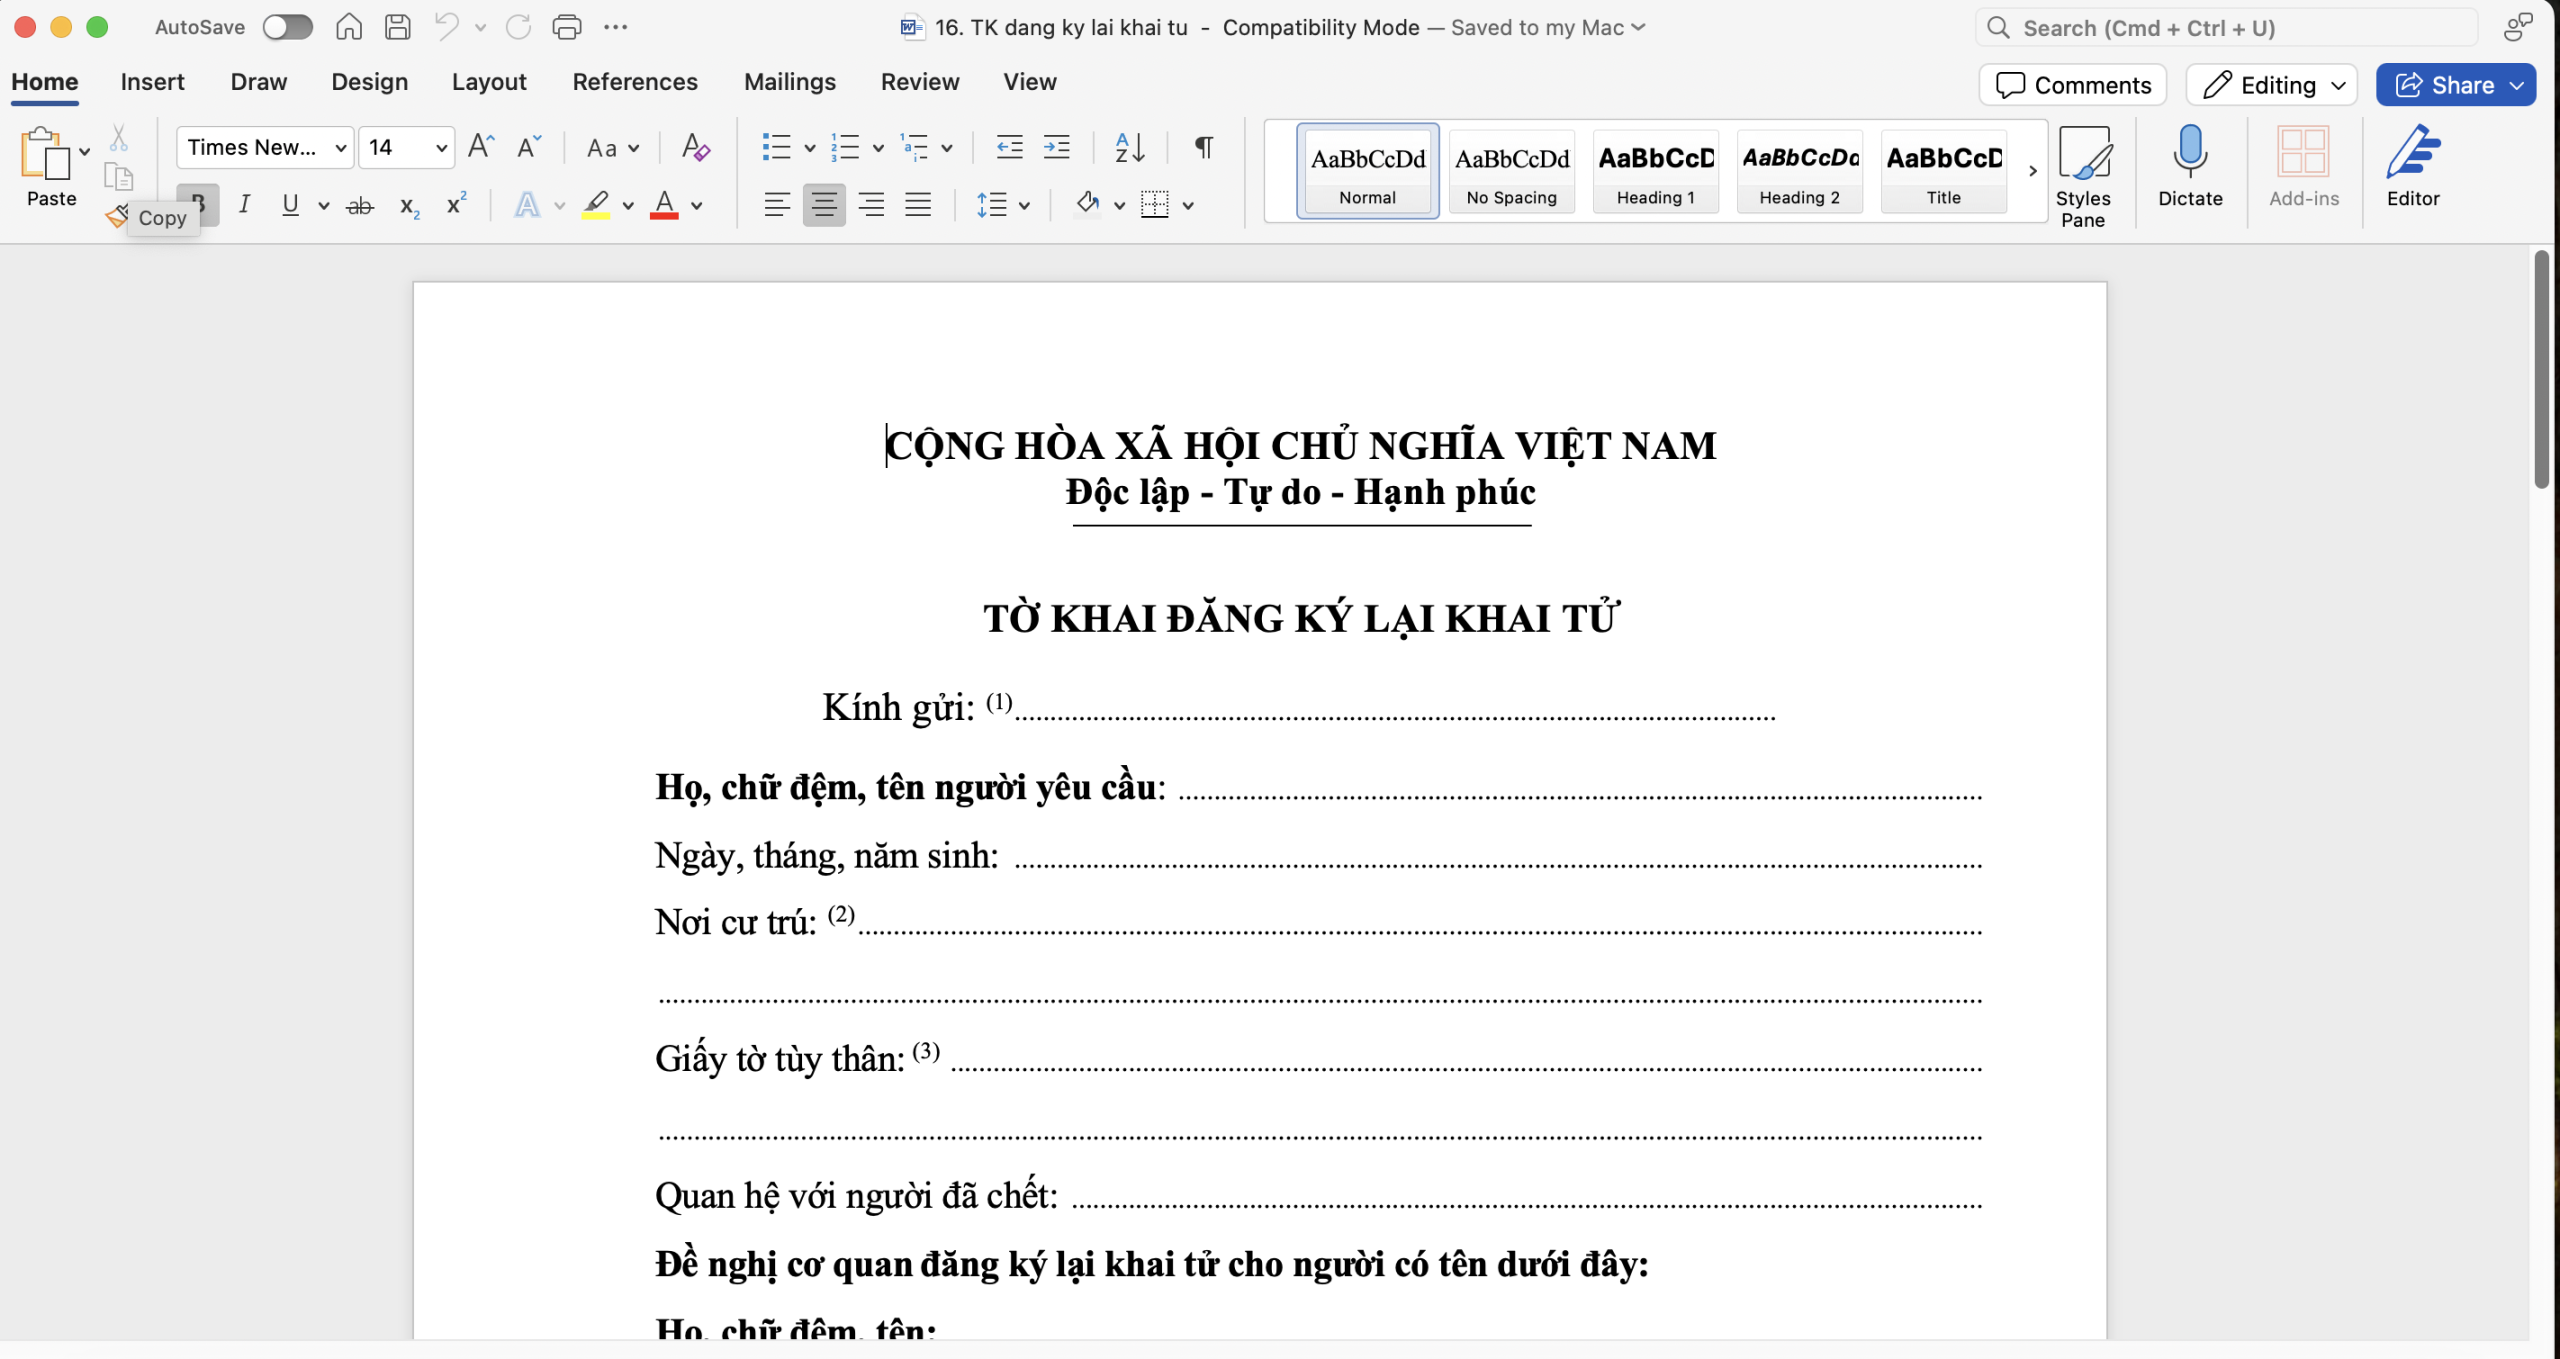Cut selection with scissors icon

point(118,137)
